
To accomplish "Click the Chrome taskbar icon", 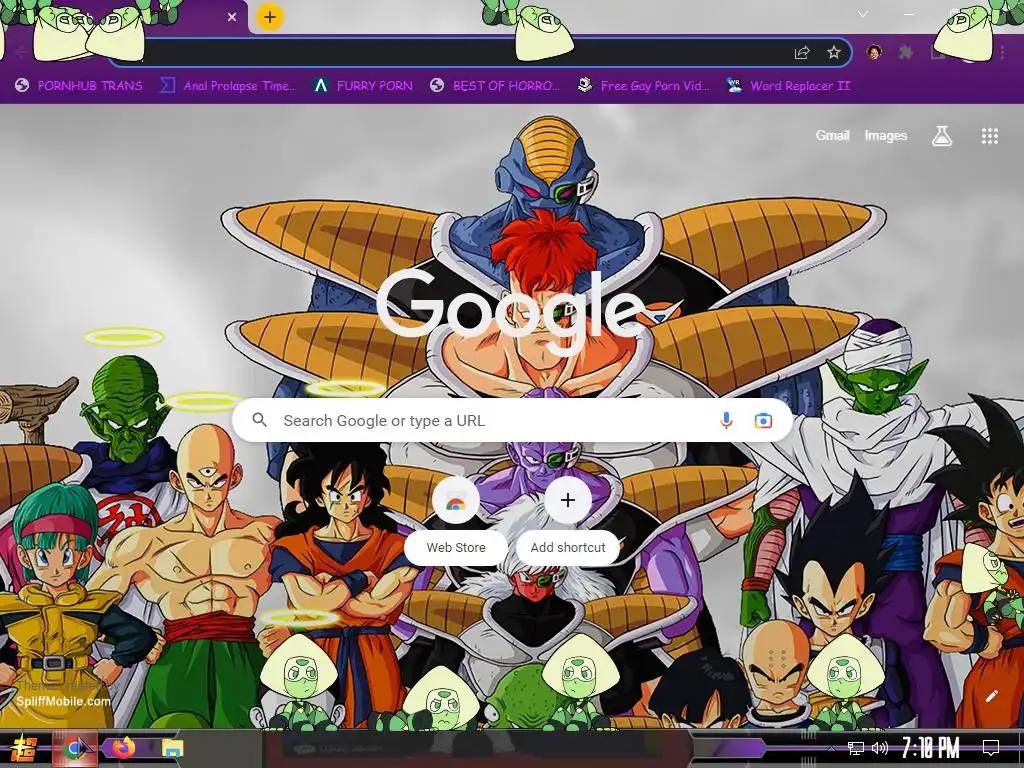I will [76, 748].
